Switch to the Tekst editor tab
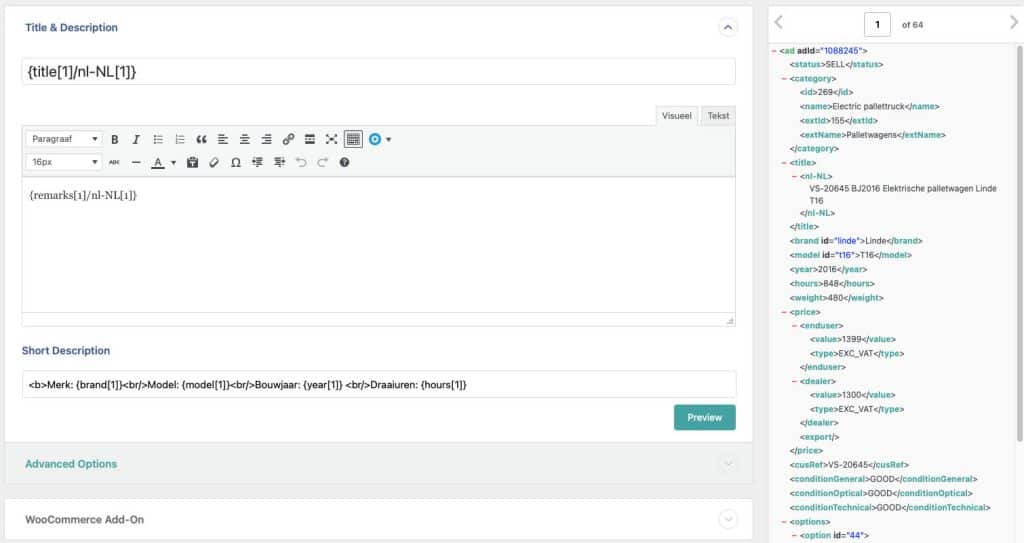The width and height of the screenshot is (1024, 543). (718, 116)
